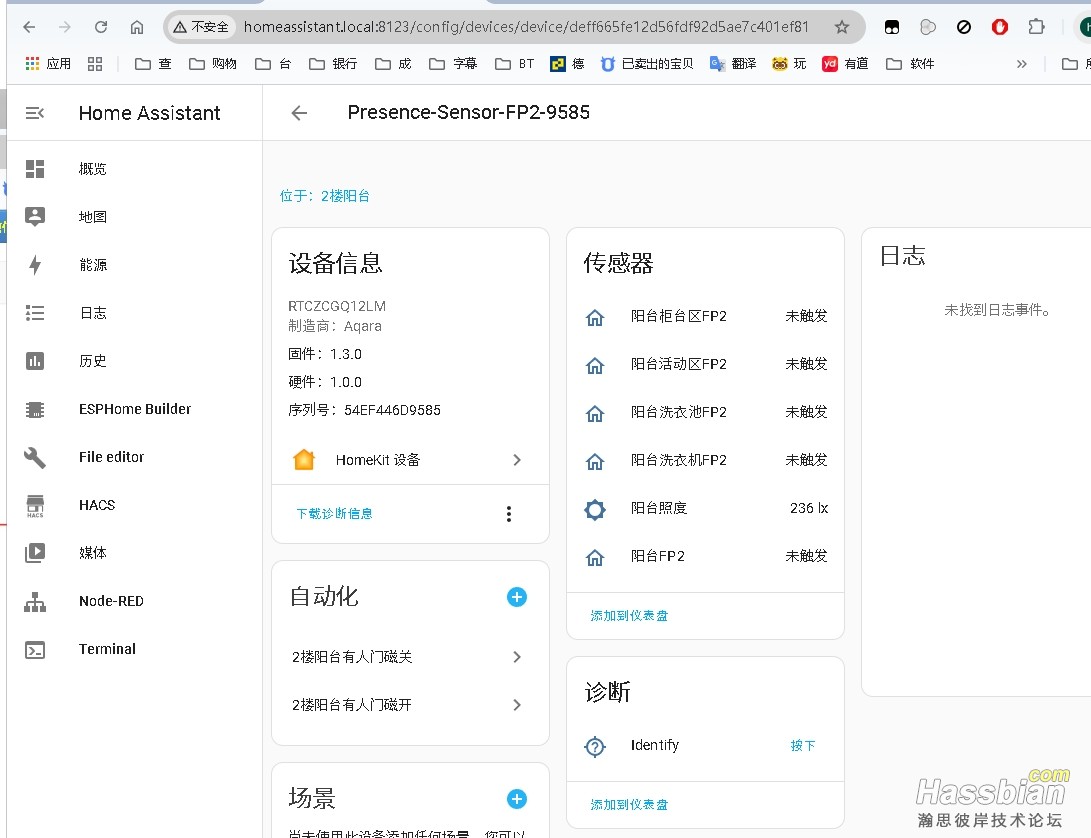Image resolution: width=1091 pixels, height=838 pixels.
Task: Open the 应用 apps shortcut
Action: pos(48,64)
